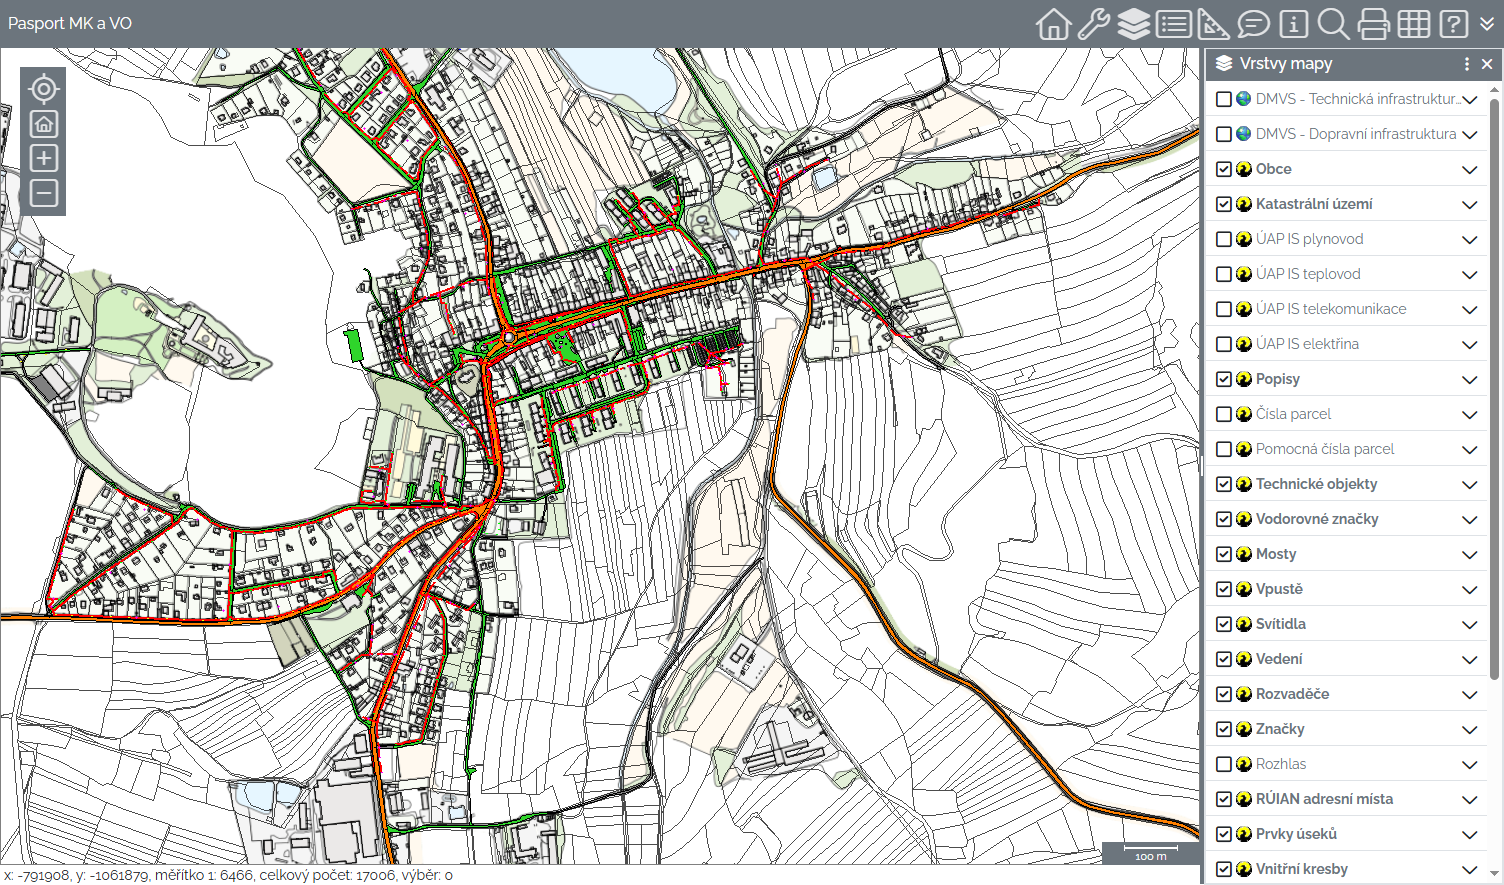Select the measurement ruler tool
This screenshot has height=885, width=1504.
(x=1213, y=24)
